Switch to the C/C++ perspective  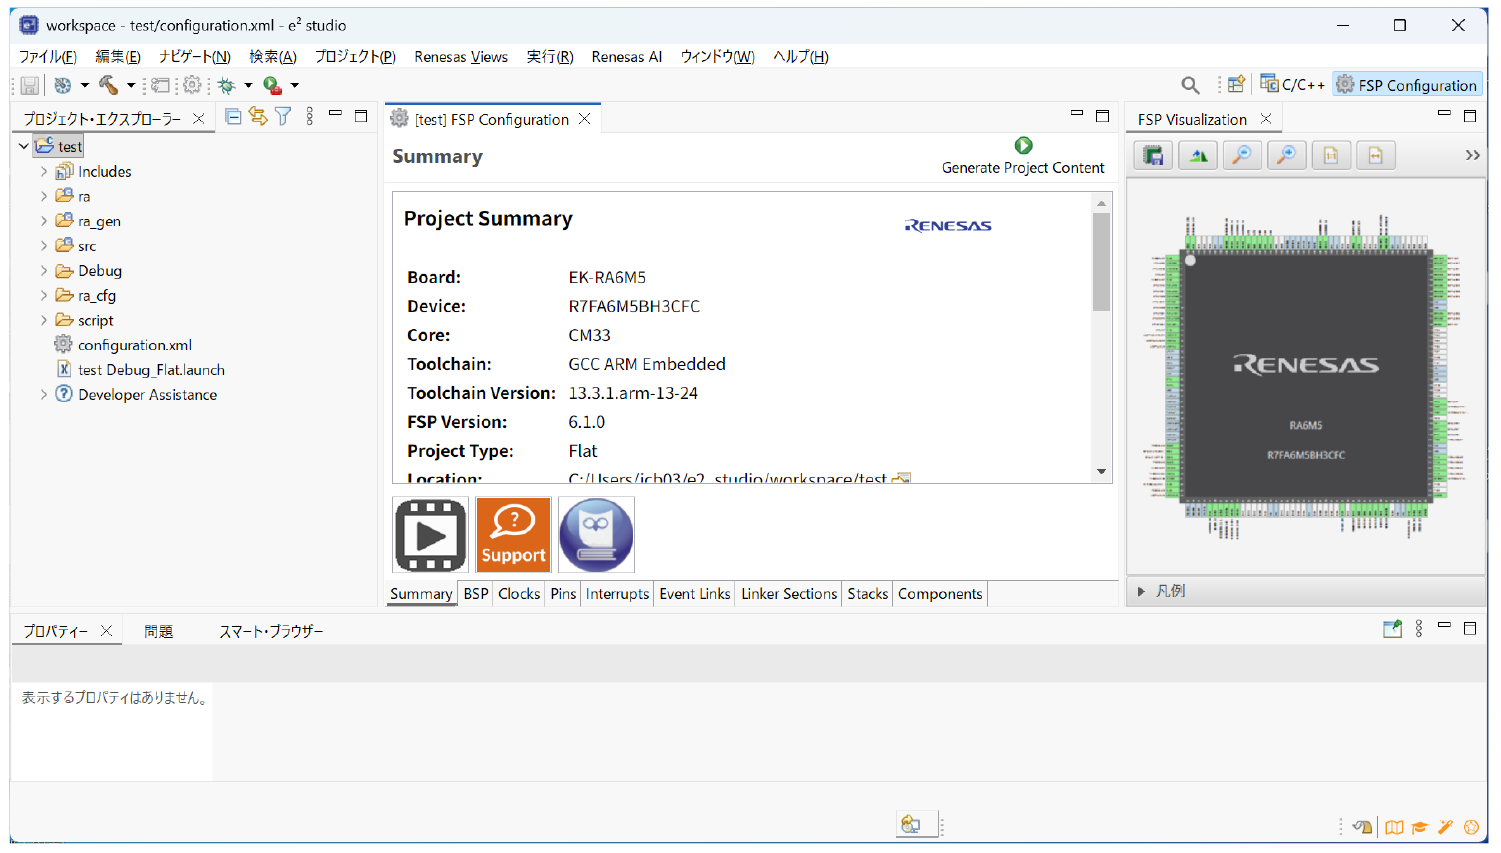1292,85
